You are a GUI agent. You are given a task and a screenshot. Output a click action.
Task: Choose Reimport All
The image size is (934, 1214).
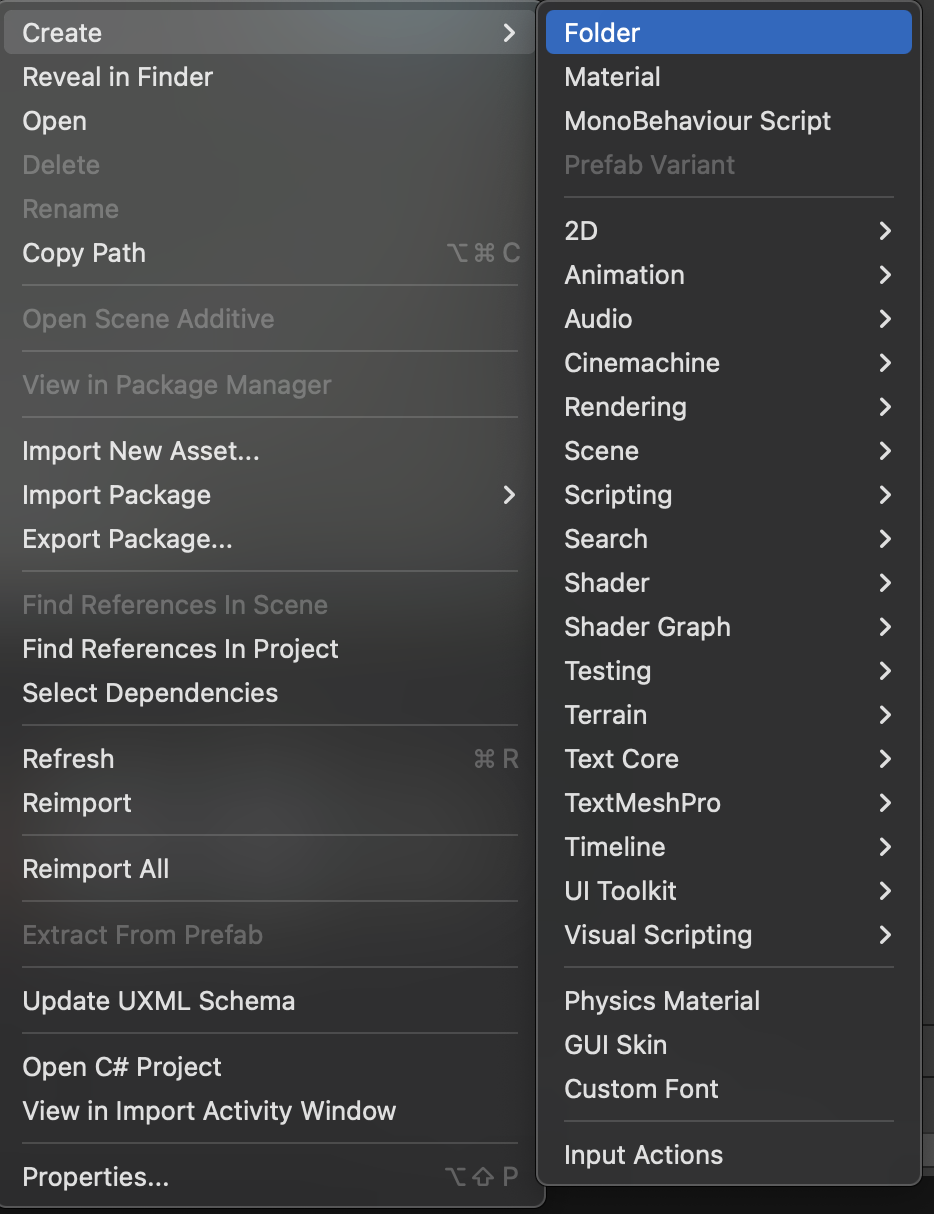click(96, 869)
